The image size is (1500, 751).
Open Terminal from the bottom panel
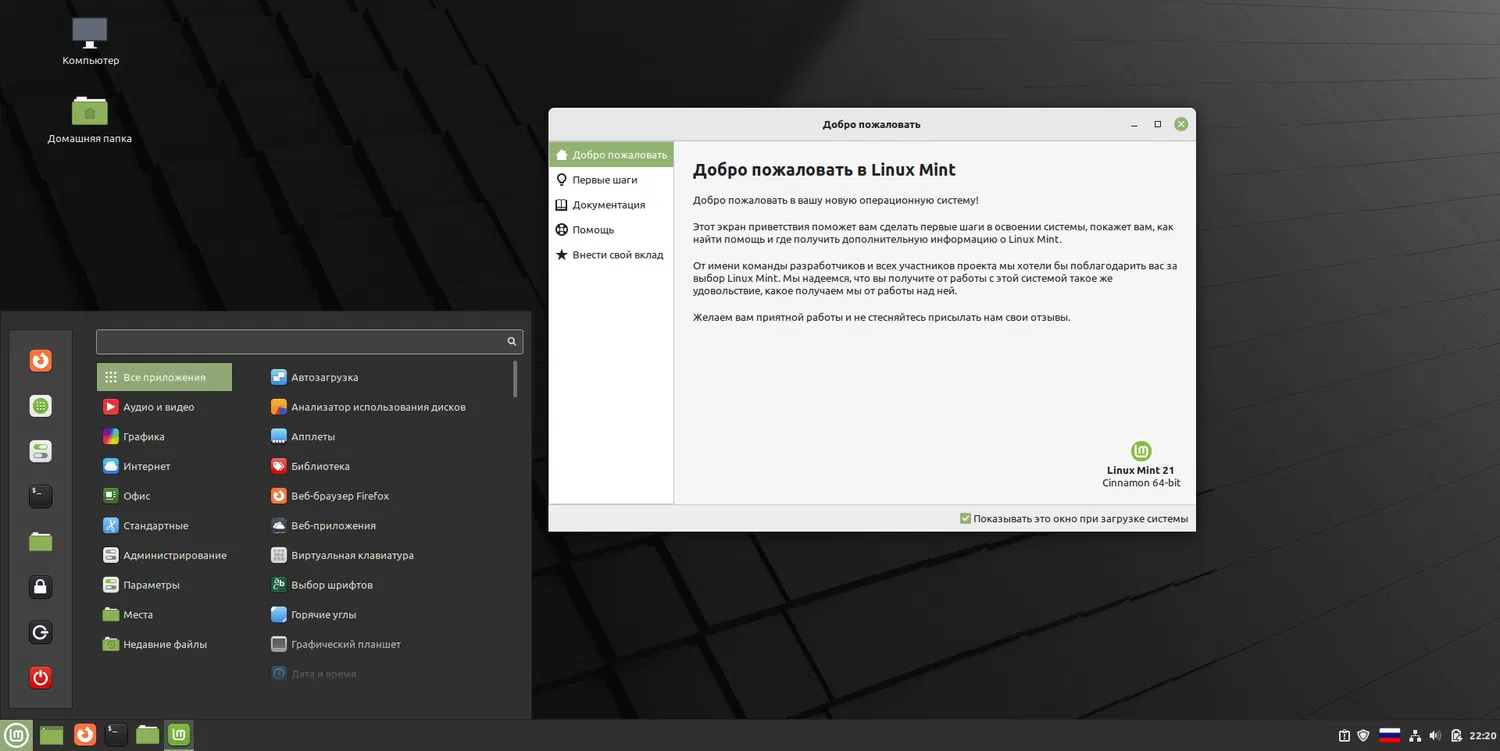(116, 735)
